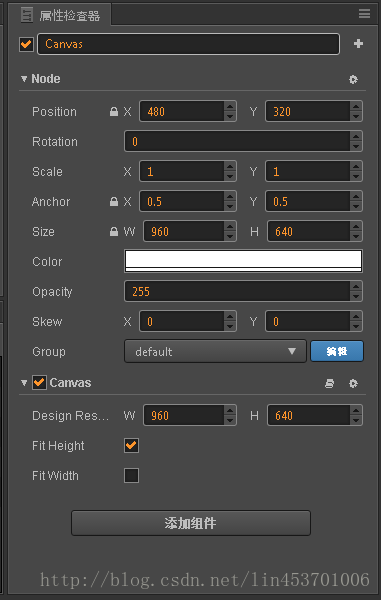Disable the Canvas component enabled checkbox

click(39, 382)
